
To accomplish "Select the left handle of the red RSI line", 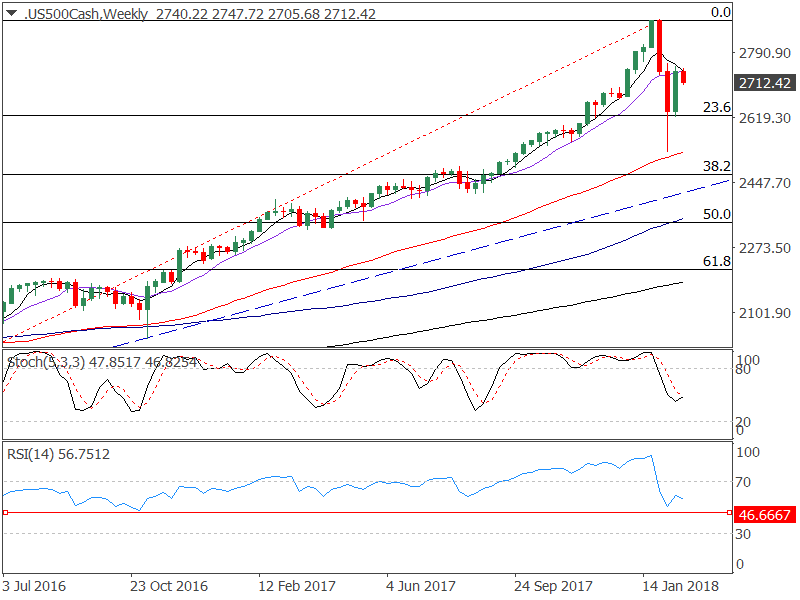I will (x=5, y=512).
